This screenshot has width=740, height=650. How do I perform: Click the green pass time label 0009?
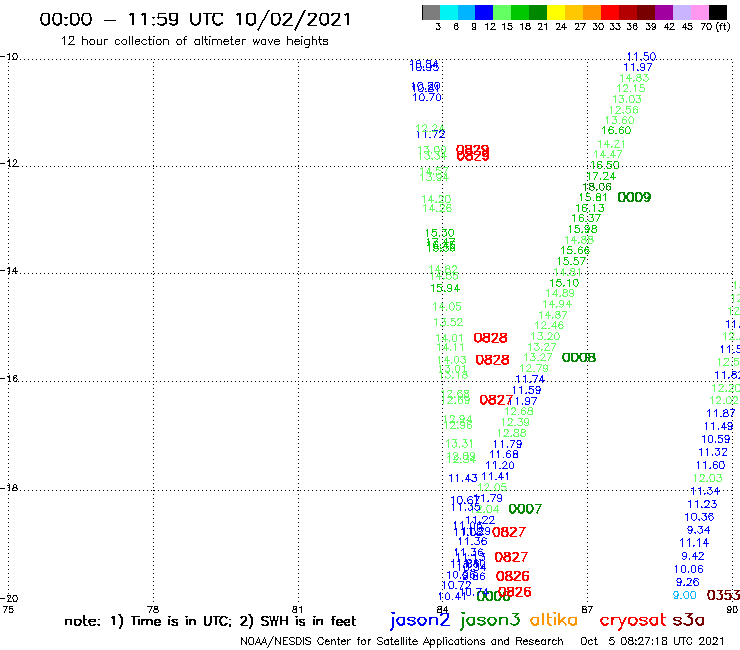[x=634, y=197]
